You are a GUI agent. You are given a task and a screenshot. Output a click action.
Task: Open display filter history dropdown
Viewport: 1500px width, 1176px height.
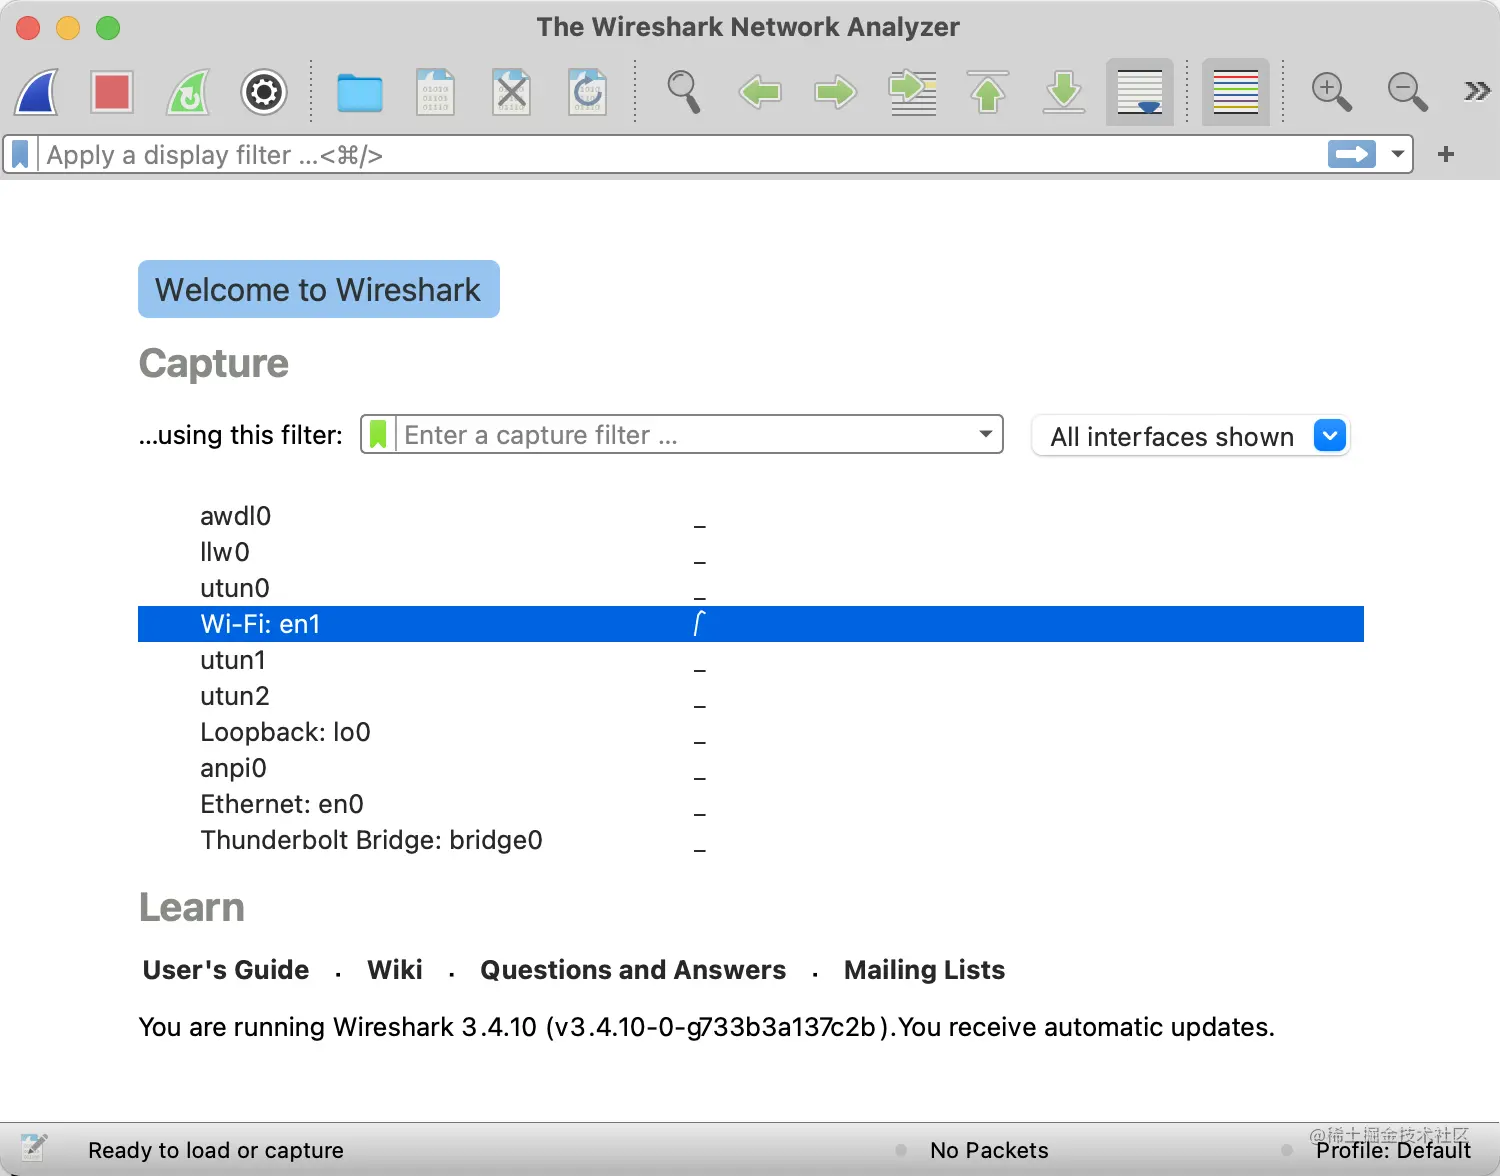tap(1397, 155)
